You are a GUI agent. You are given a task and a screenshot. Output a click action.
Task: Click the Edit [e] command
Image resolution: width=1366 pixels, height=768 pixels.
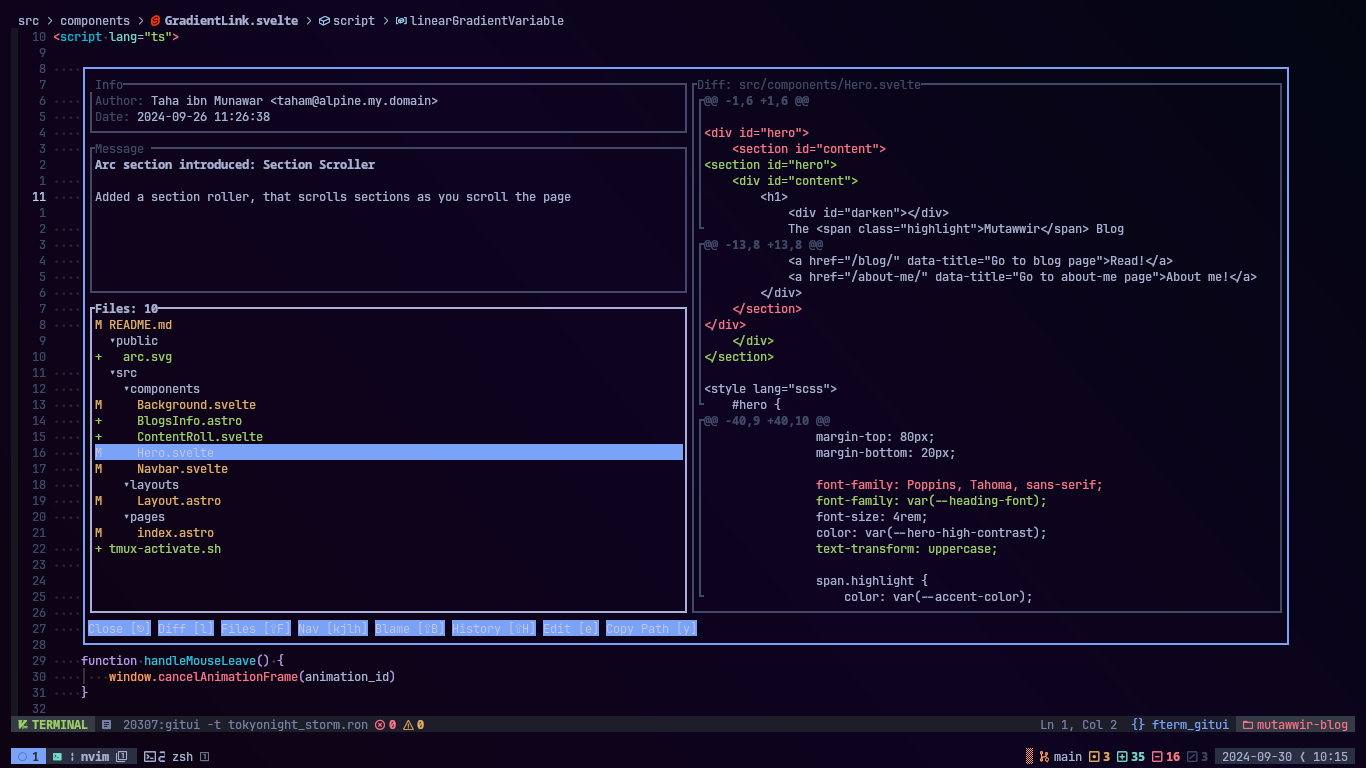click(571, 629)
